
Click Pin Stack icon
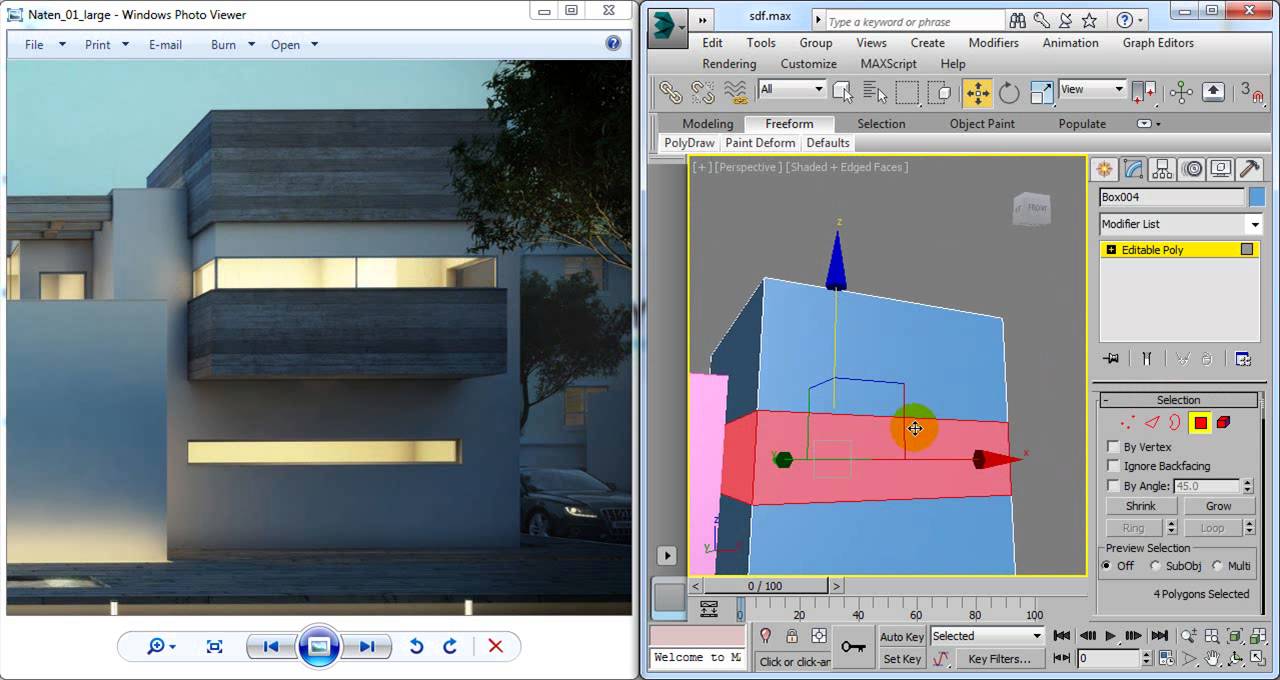tap(1110, 359)
